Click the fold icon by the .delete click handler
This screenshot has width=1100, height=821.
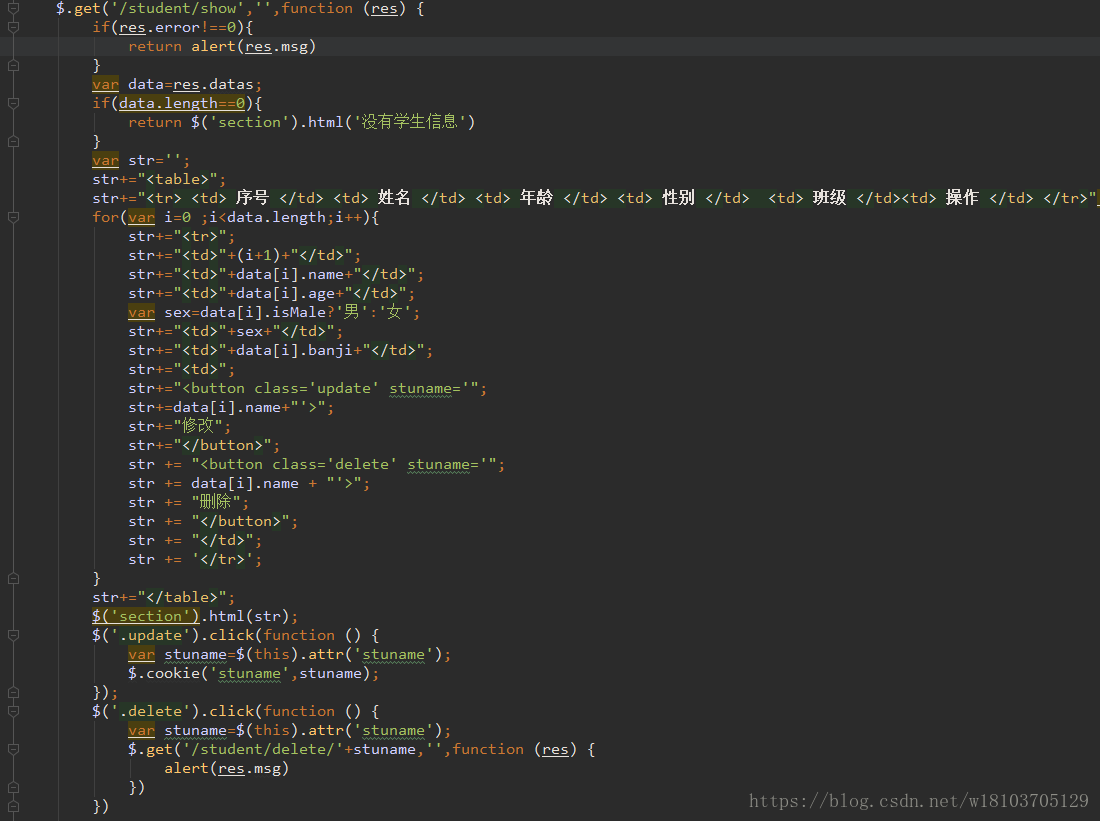12,711
